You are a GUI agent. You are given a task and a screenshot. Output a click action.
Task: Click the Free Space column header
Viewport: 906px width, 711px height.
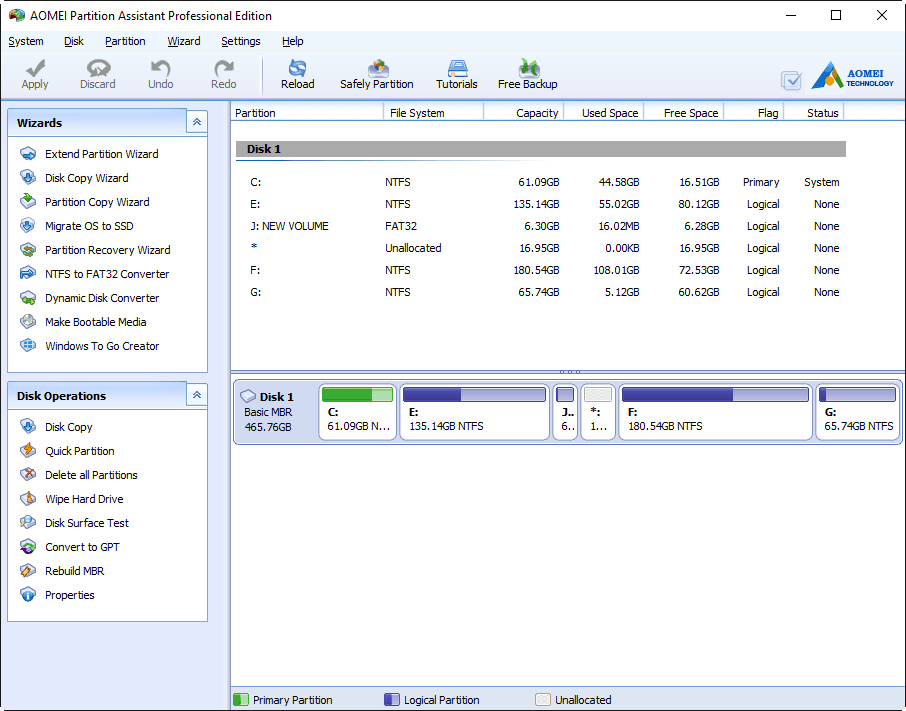click(x=684, y=113)
